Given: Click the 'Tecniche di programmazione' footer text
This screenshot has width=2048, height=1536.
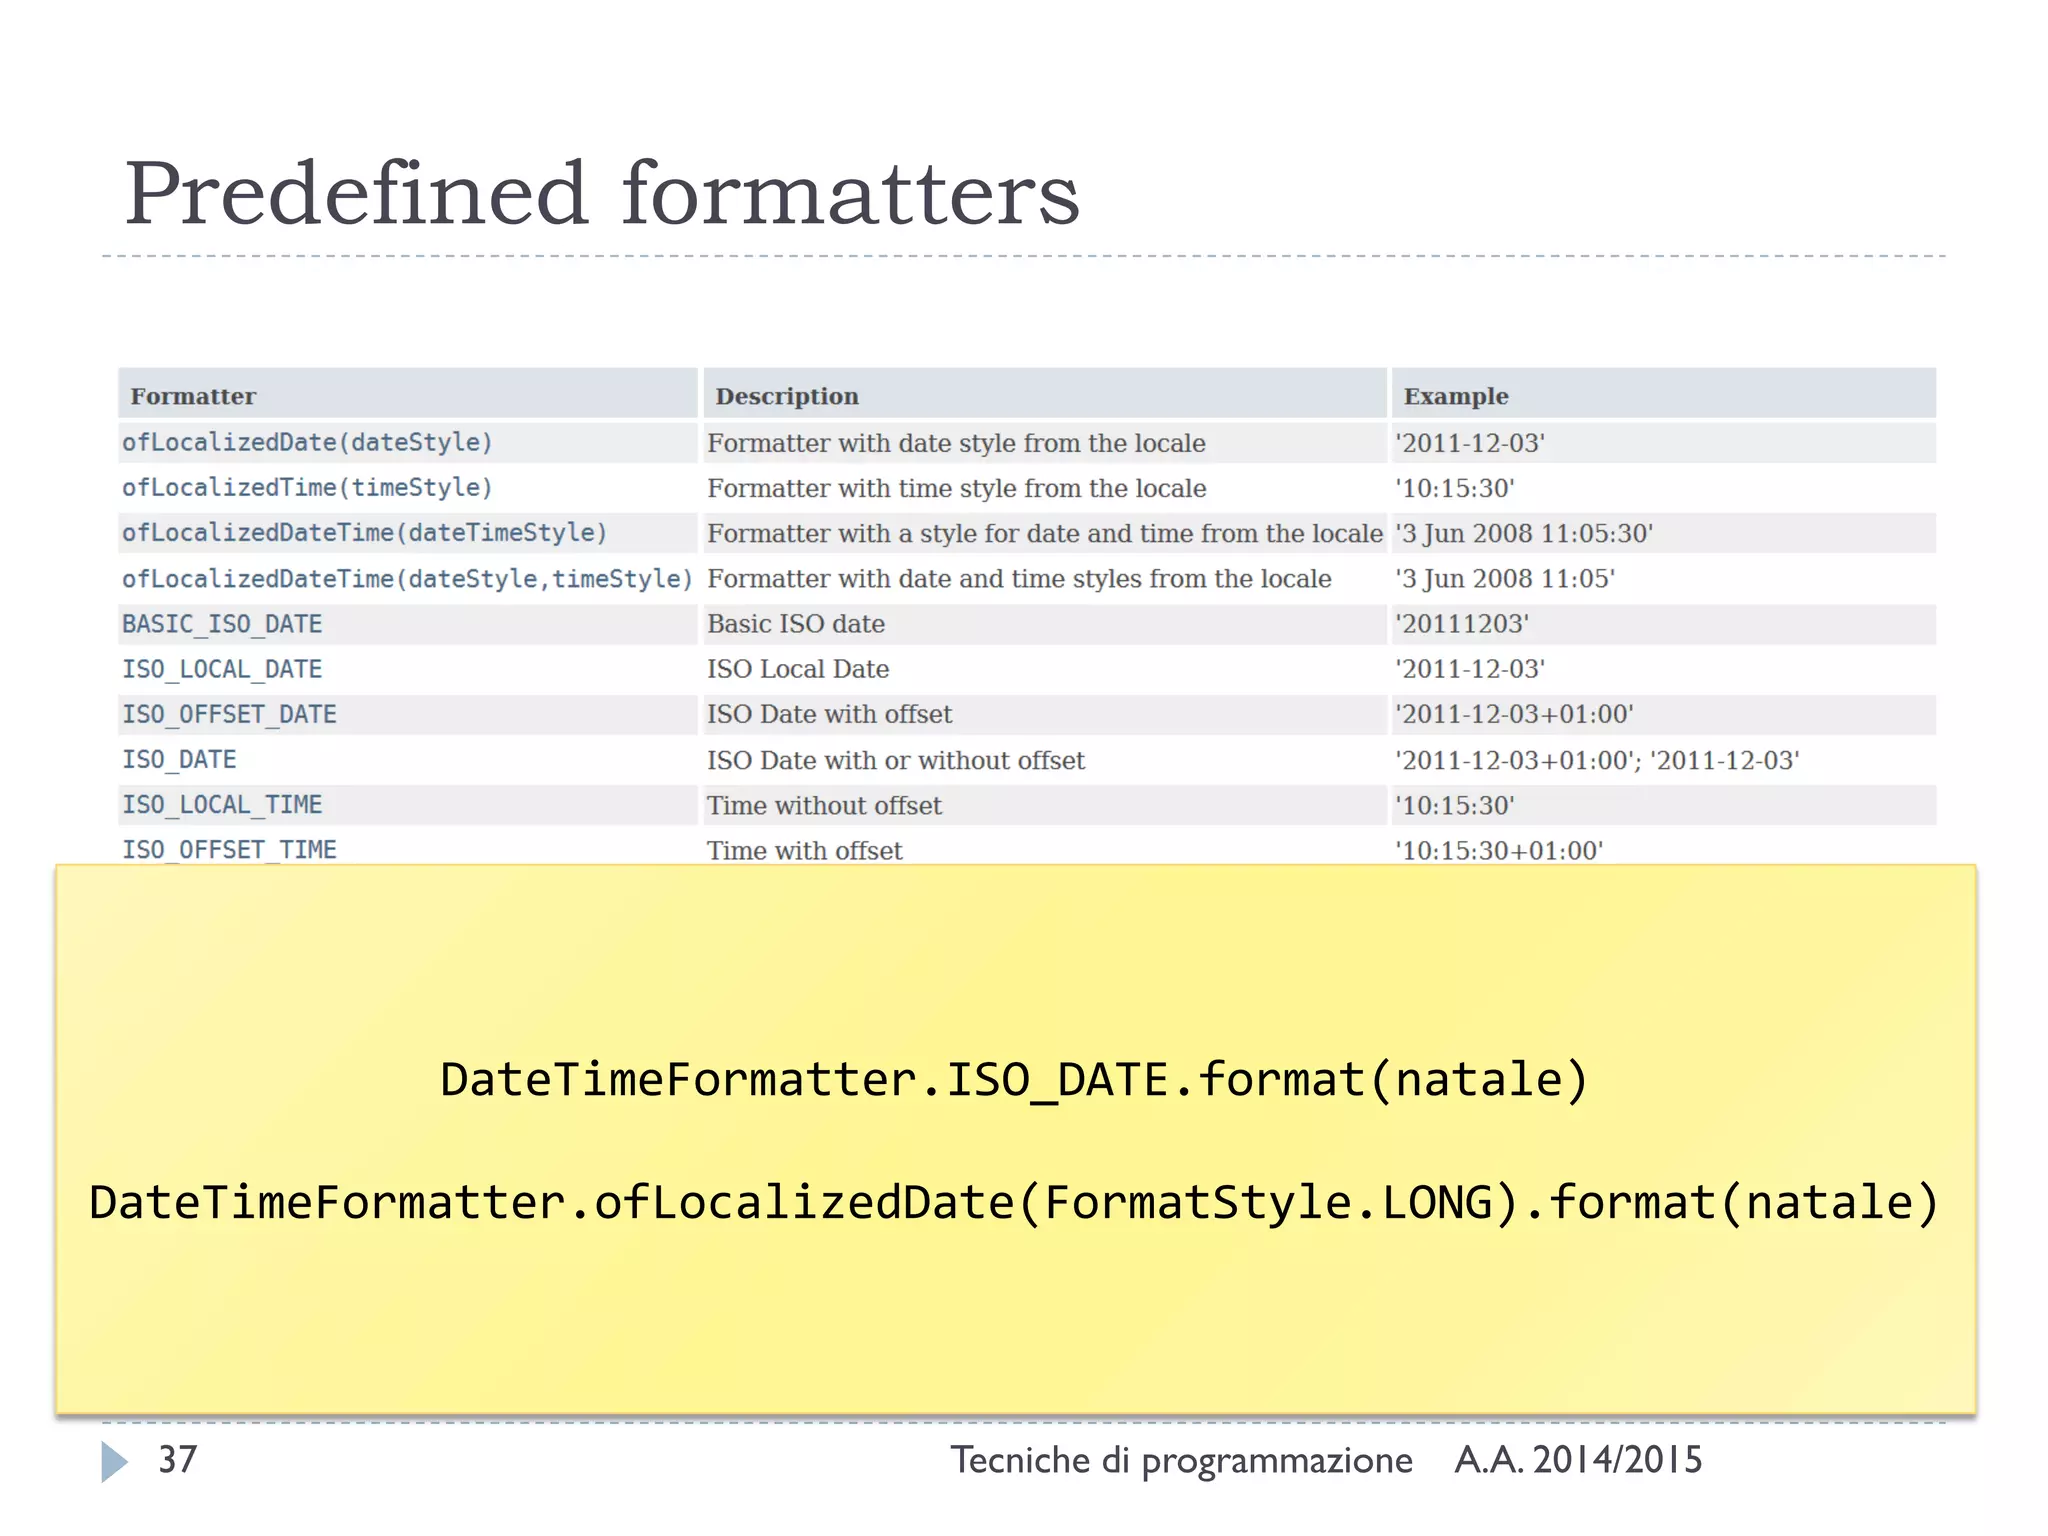Looking at the screenshot, I should [x=1181, y=1461].
